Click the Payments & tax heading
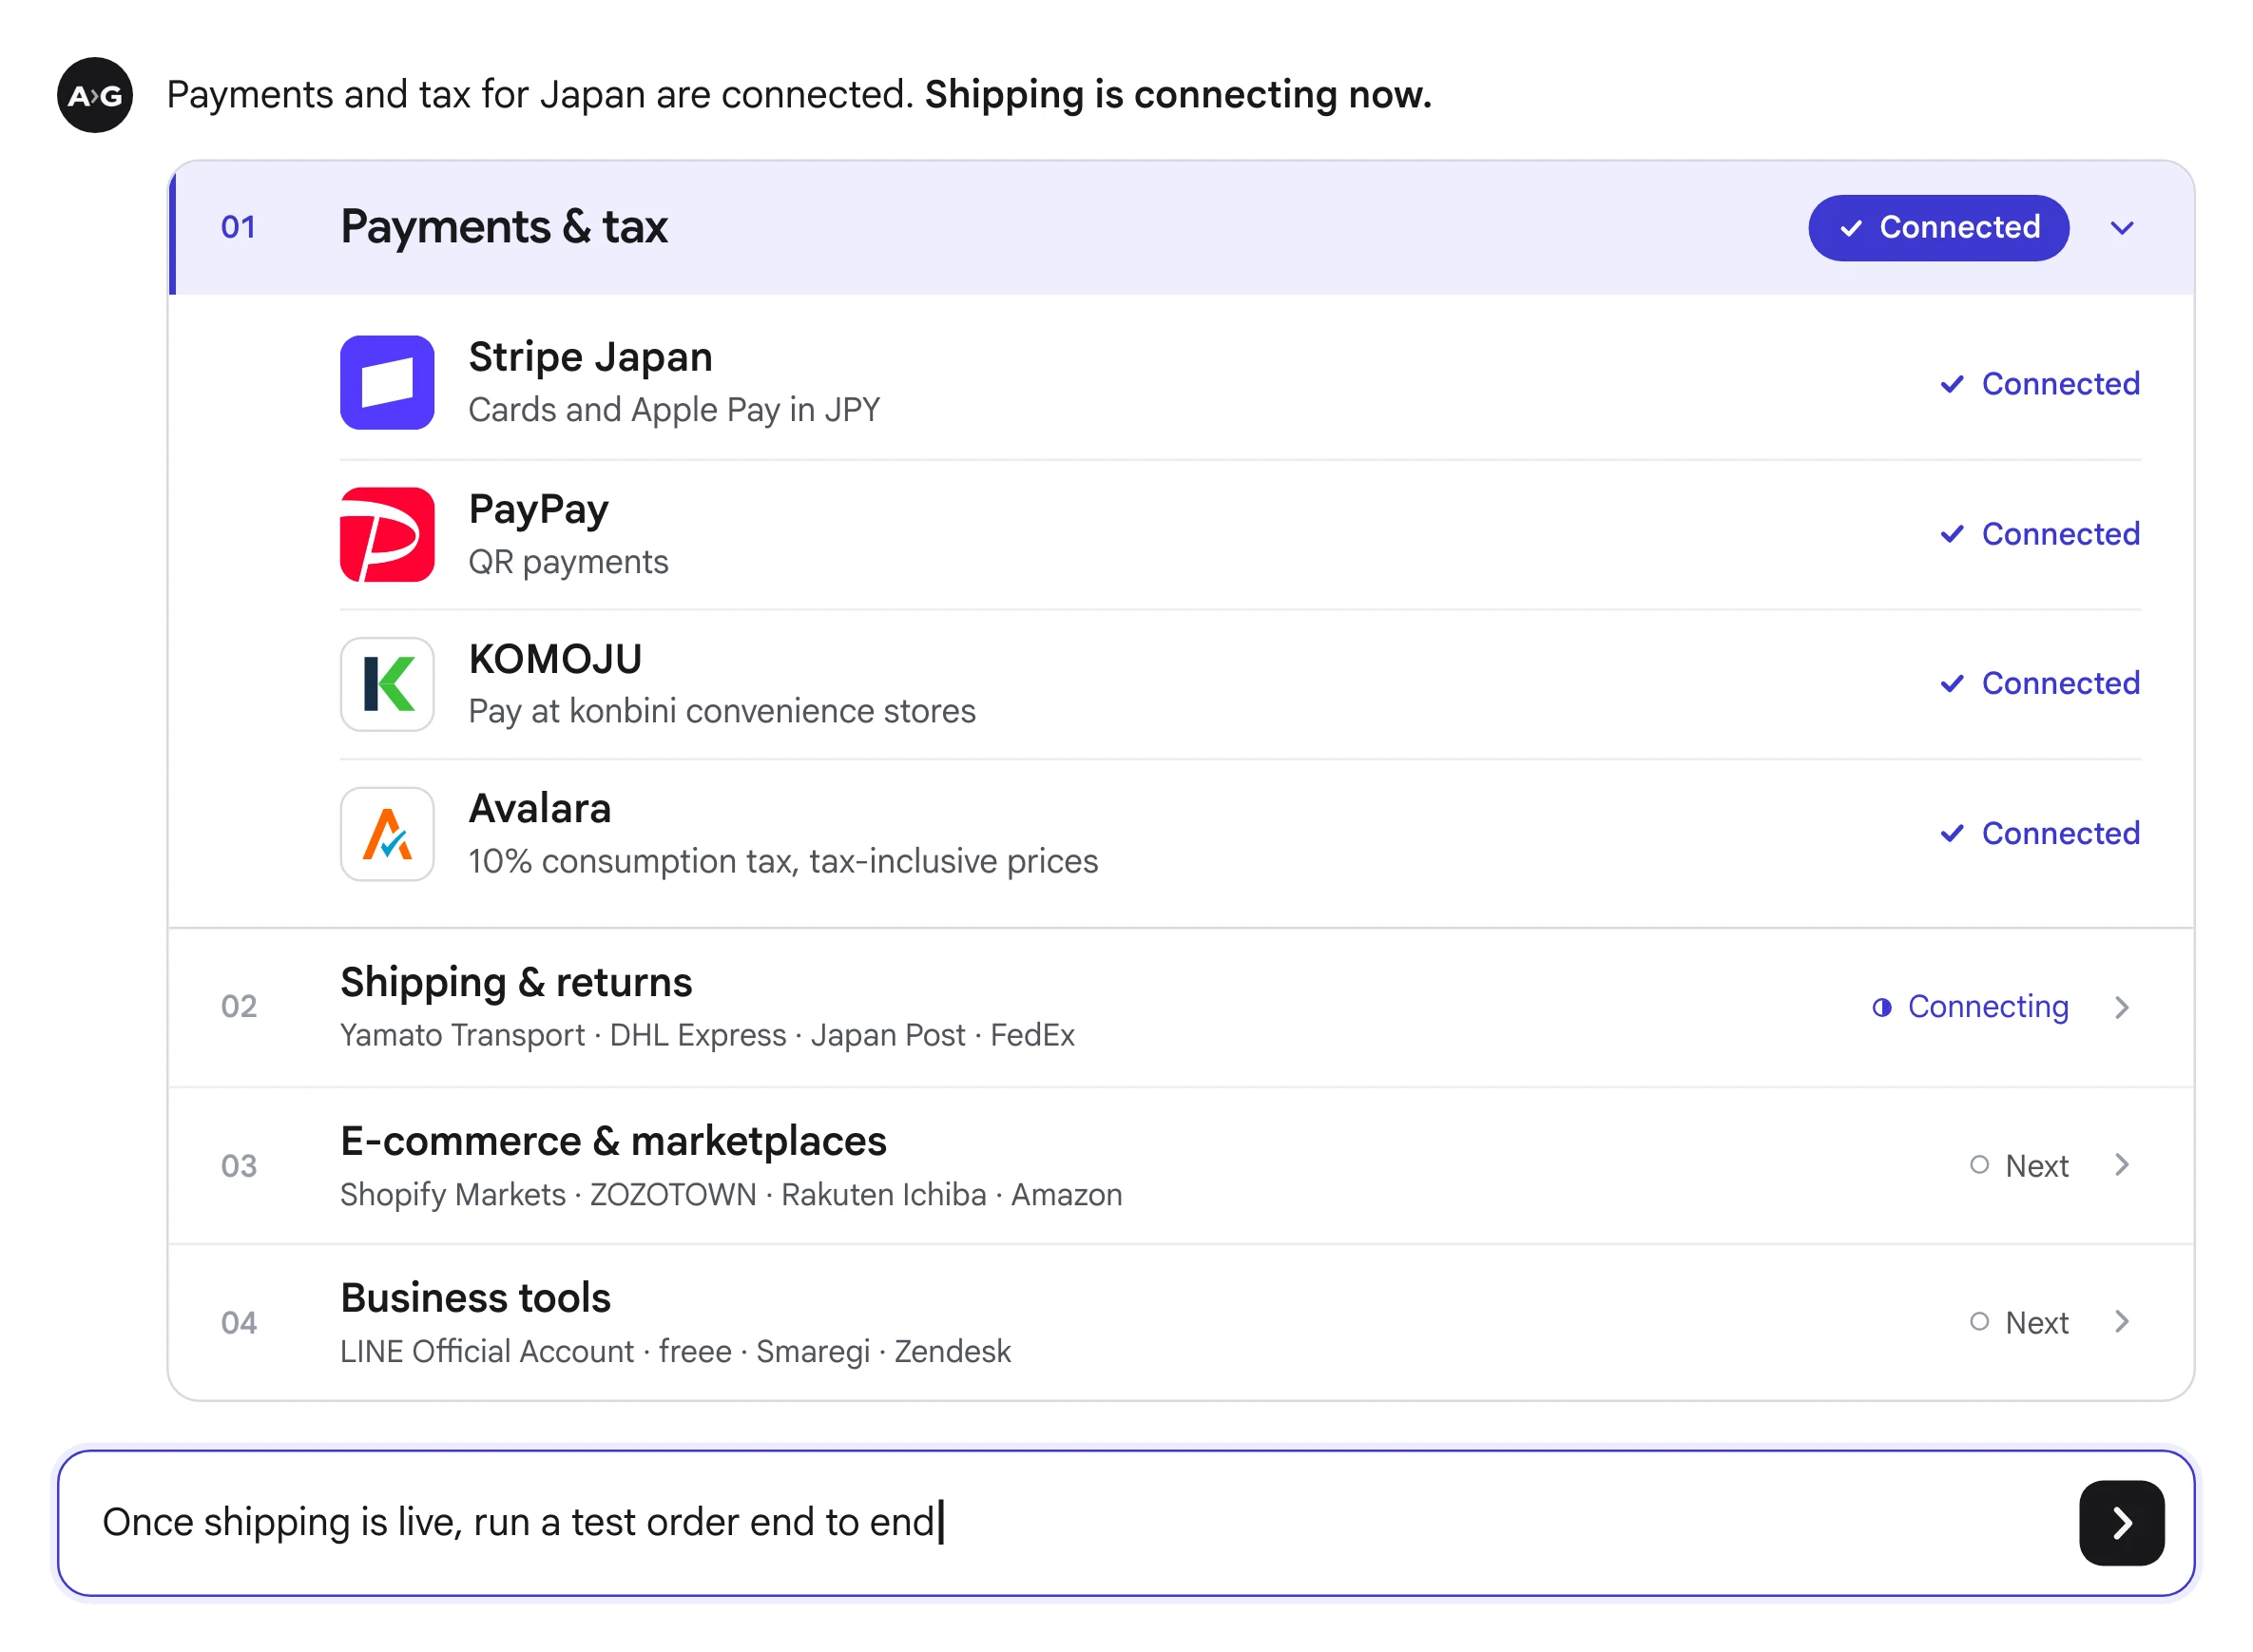The width and height of the screenshot is (2253, 1652). 504,227
